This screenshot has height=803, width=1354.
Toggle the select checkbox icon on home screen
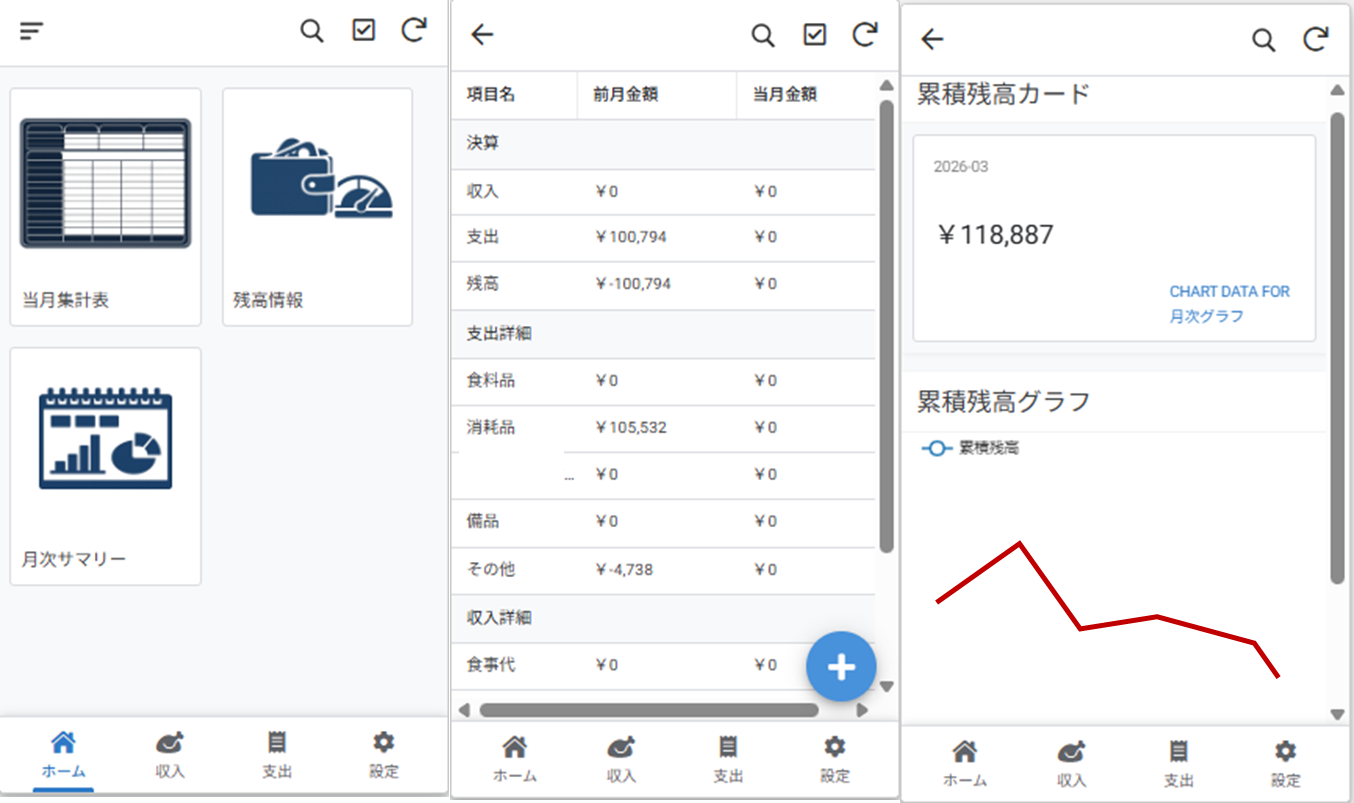pos(363,31)
